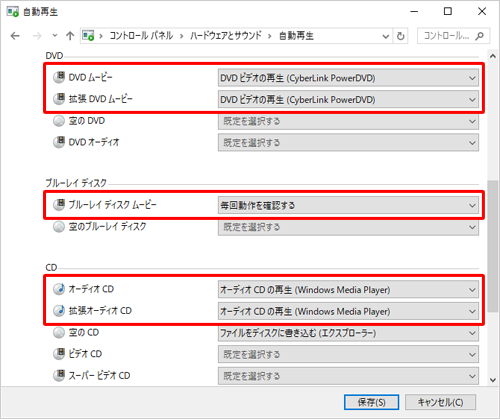Open the 空の DVD action dropdown
This screenshot has width=500, height=419.
pyautogui.click(x=348, y=121)
